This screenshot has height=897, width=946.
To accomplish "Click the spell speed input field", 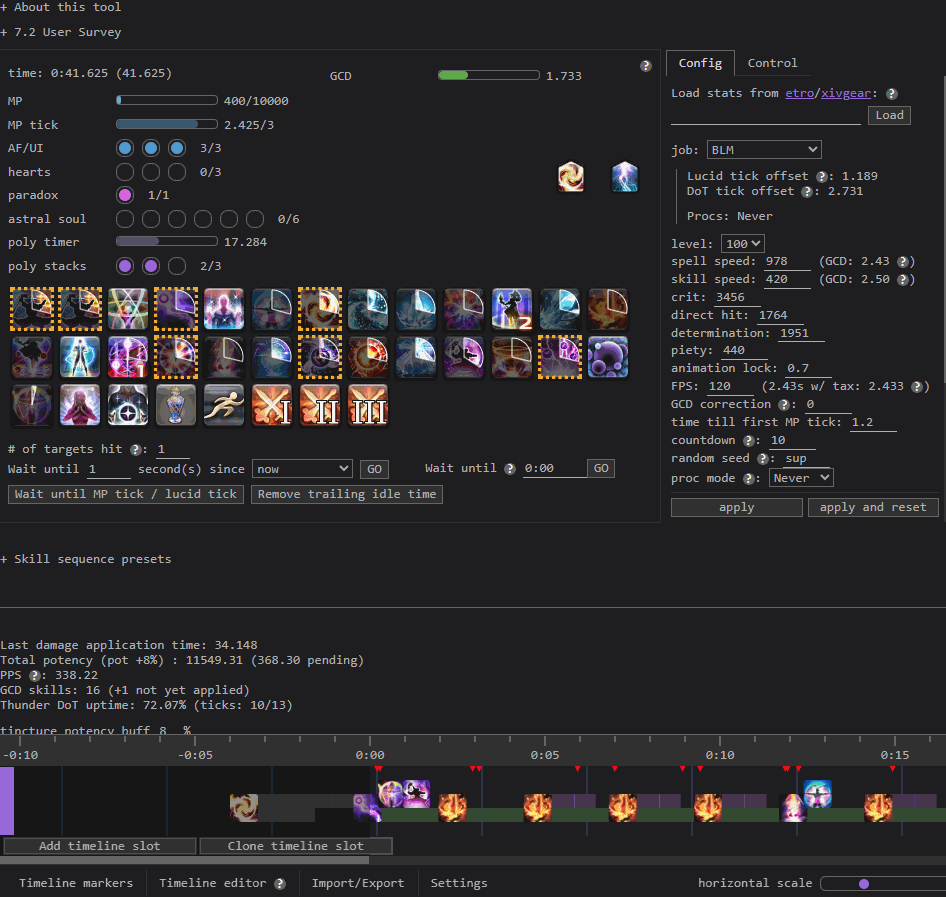I will (787, 262).
